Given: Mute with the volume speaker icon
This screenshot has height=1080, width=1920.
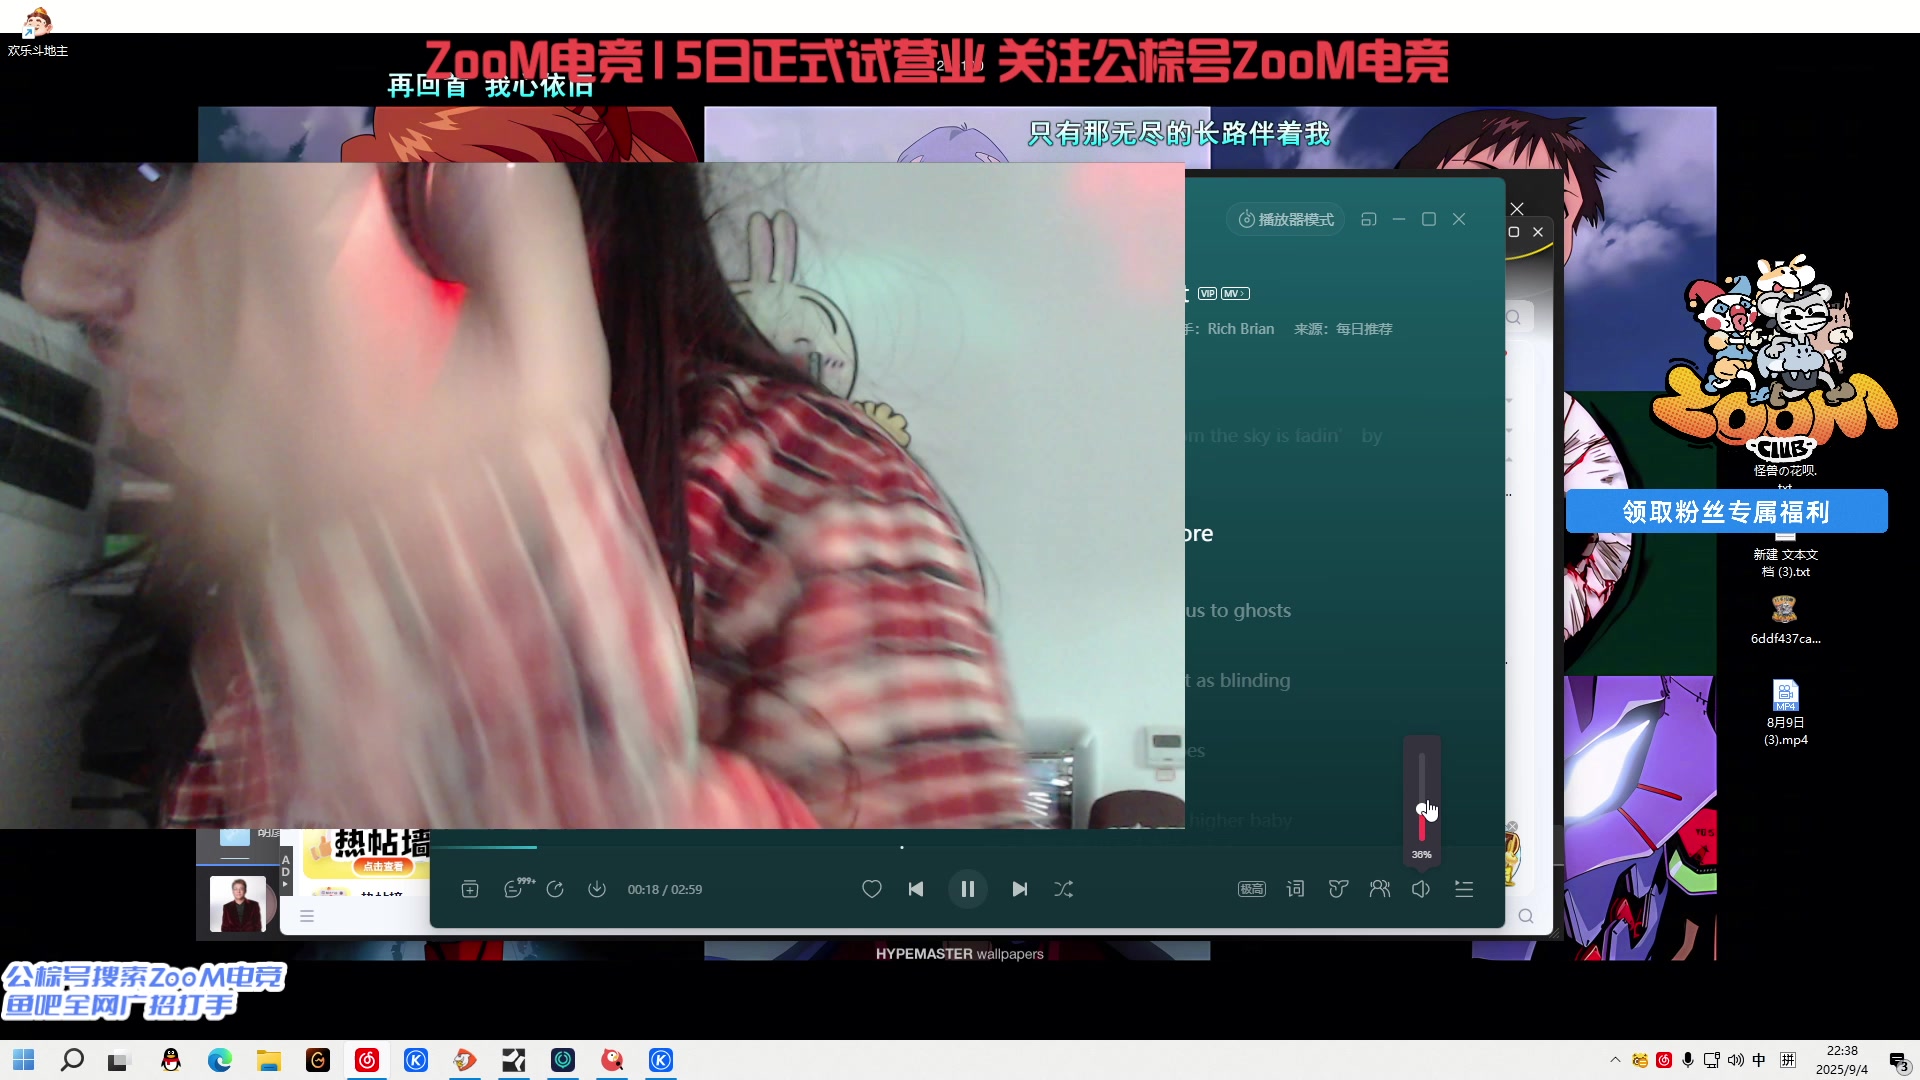Looking at the screenshot, I should pos(1421,889).
